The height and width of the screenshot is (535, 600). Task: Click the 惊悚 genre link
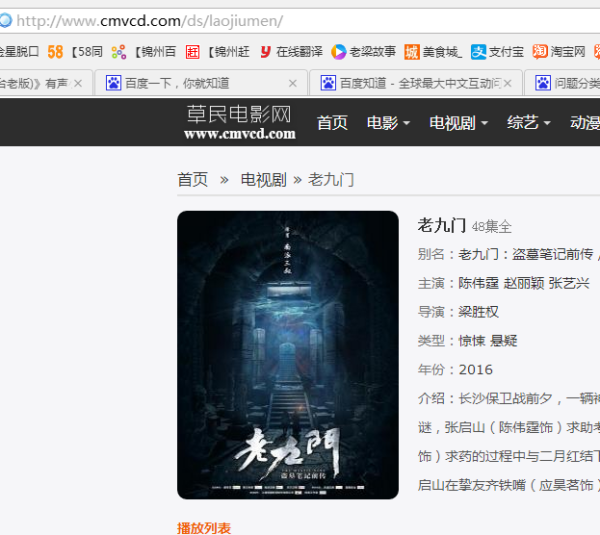click(472, 341)
